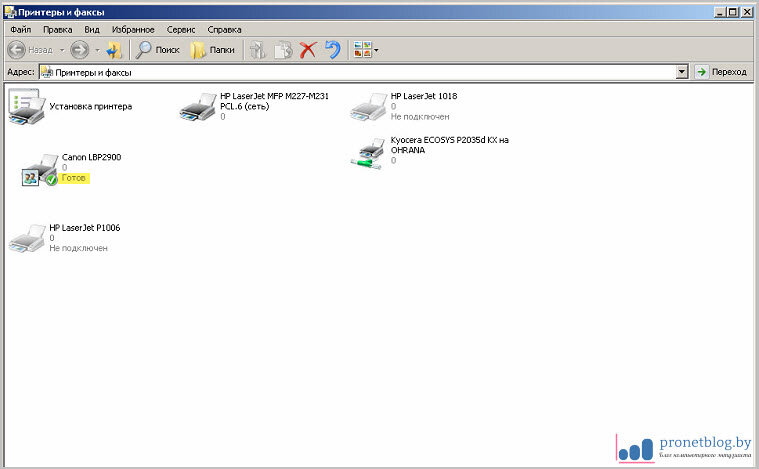Click the highlighted Готов status text
The width and height of the screenshot is (759, 469).
(74, 178)
